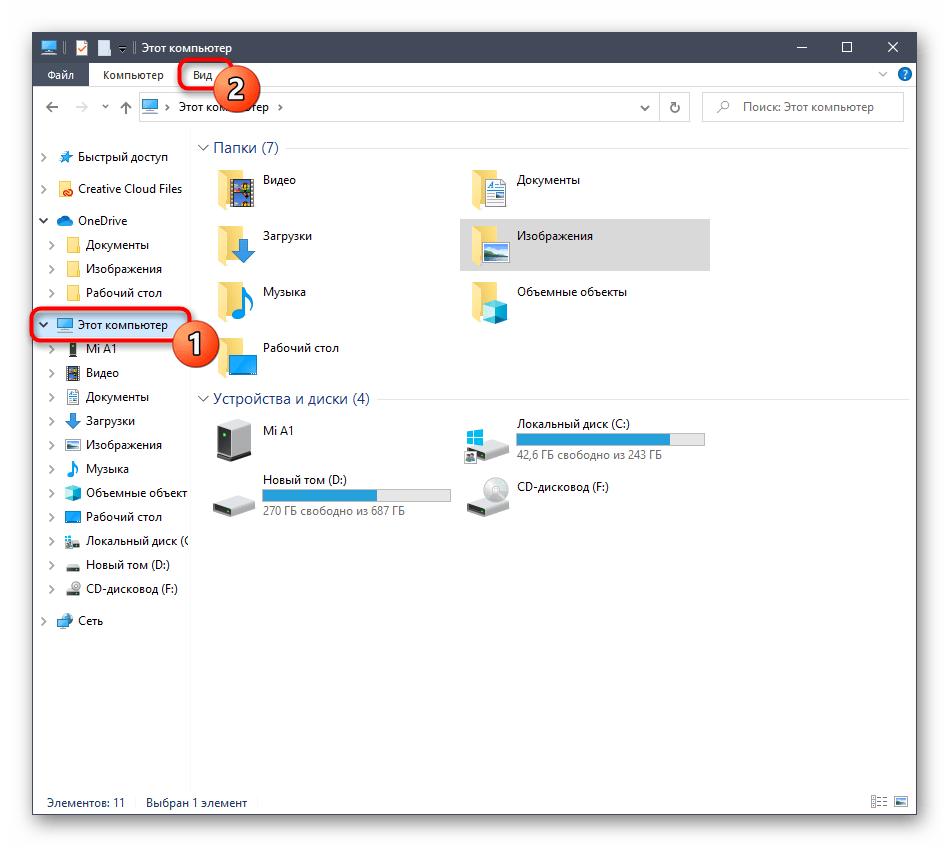Collapse the Устройства и диски (4) group
The image size is (949, 847).
(x=203, y=399)
